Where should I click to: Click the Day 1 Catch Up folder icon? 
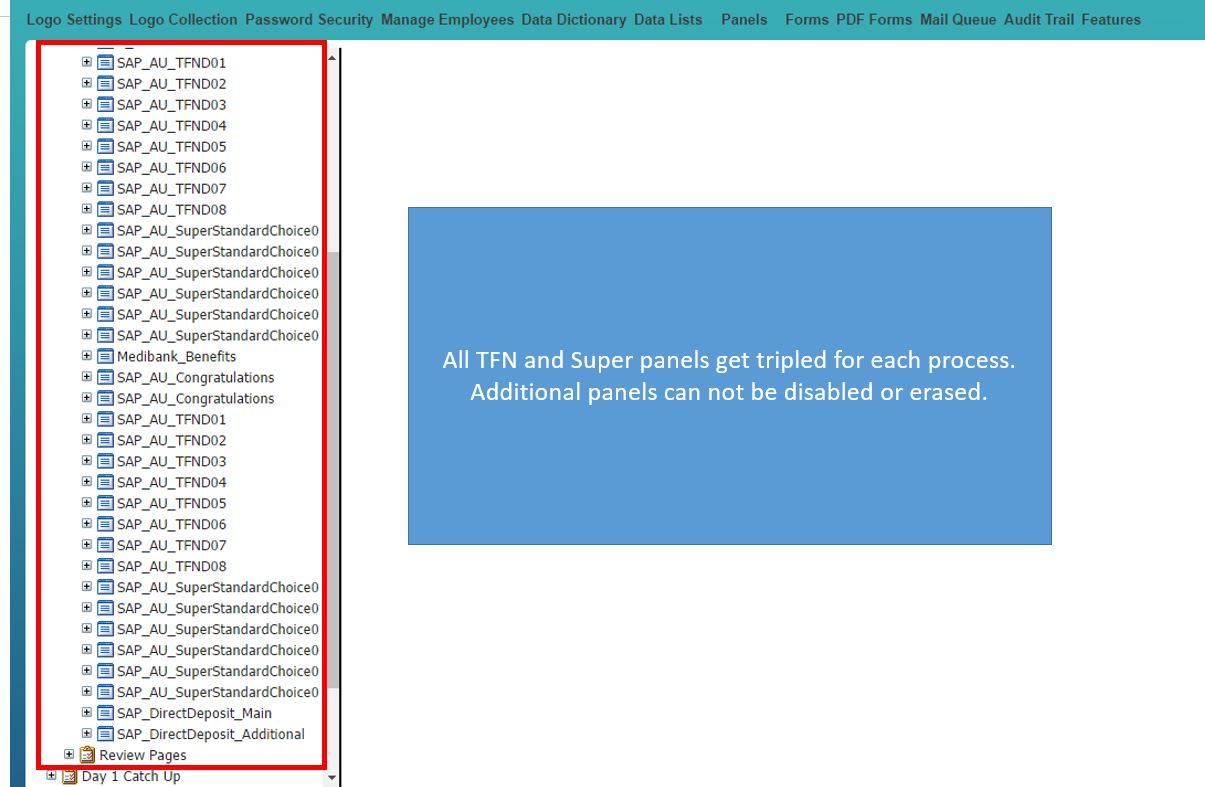[69, 776]
